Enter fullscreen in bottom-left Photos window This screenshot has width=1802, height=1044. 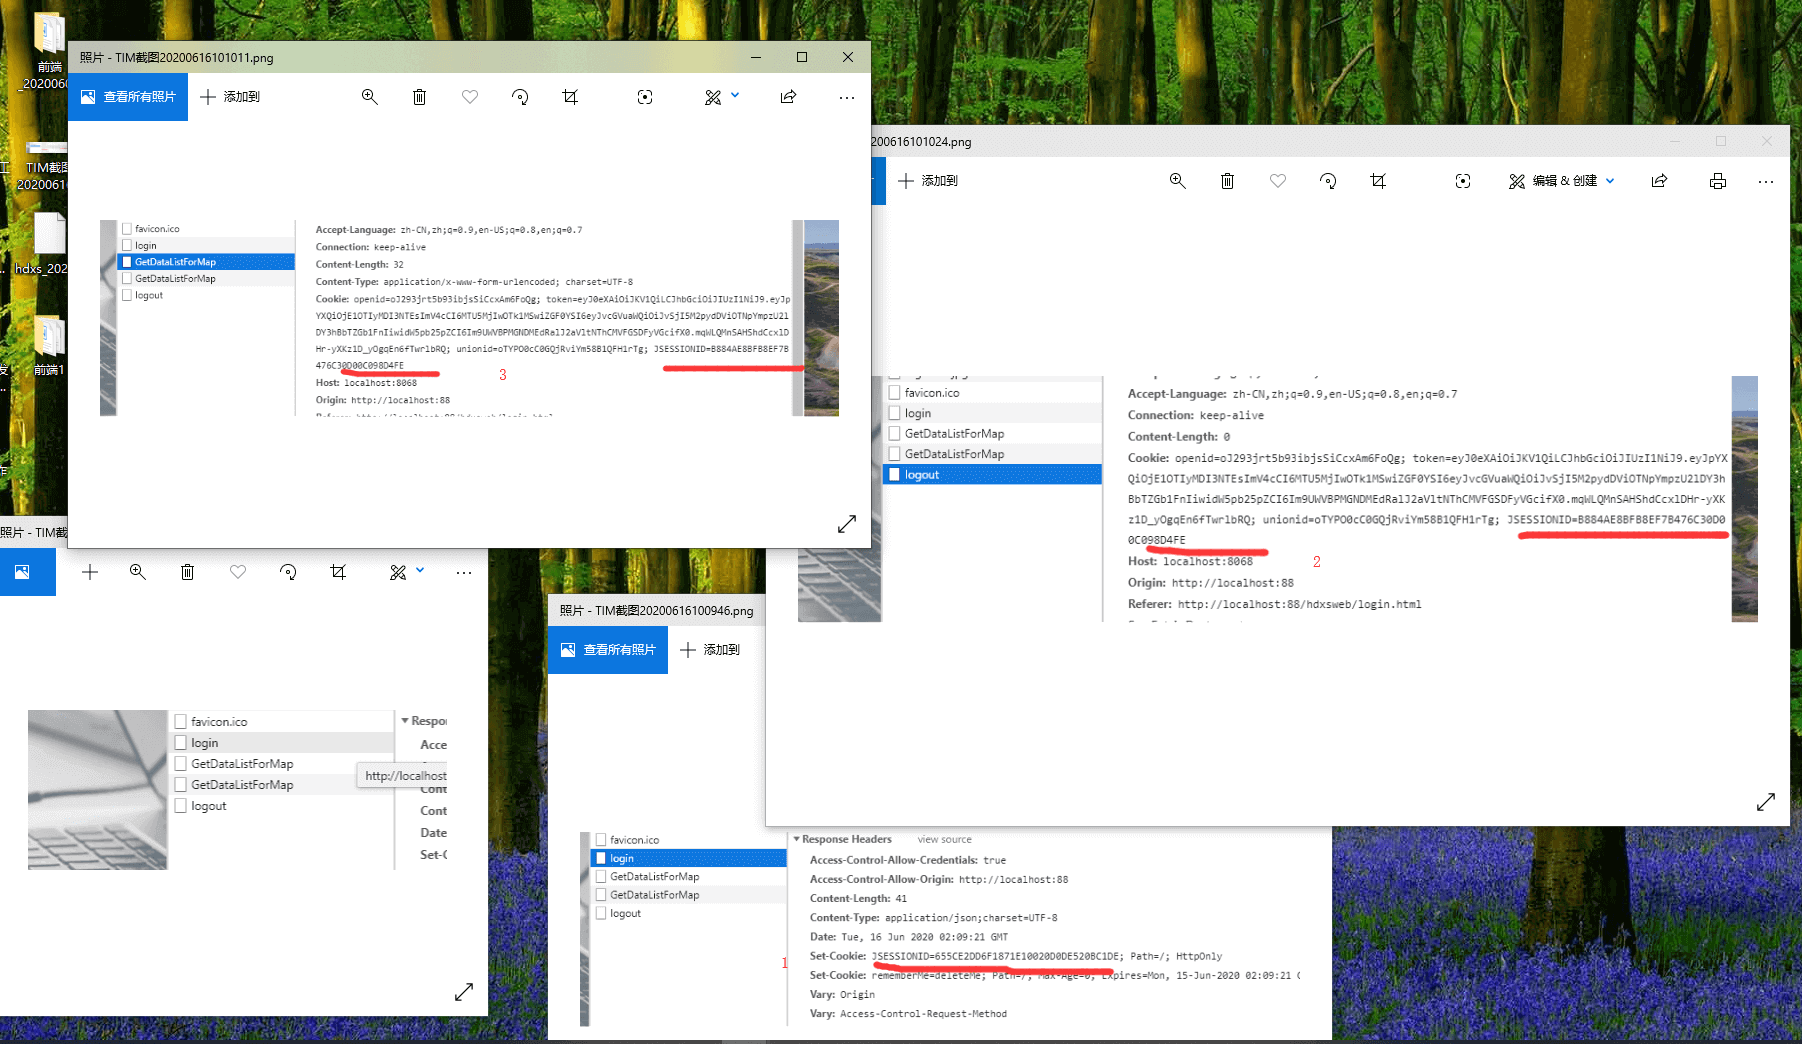click(464, 992)
